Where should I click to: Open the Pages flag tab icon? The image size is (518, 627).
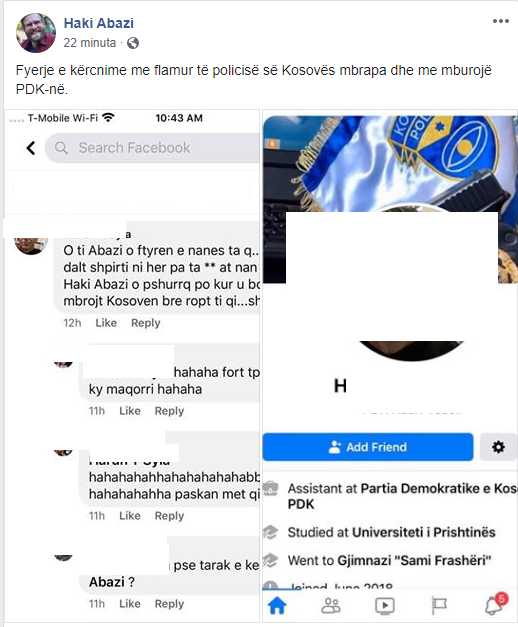(439, 606)
